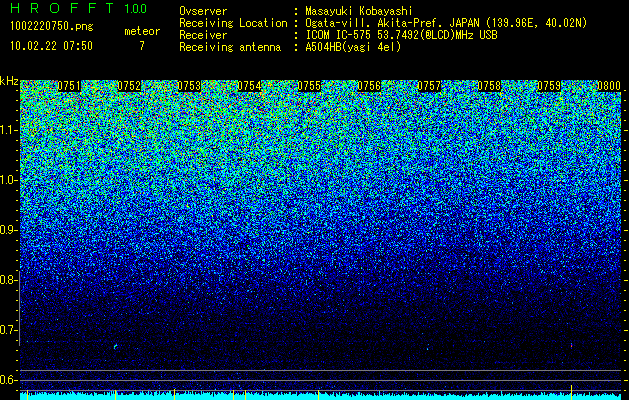Click the 1.1 frequency axis label

pyautogui.click(x=8, y=130)
